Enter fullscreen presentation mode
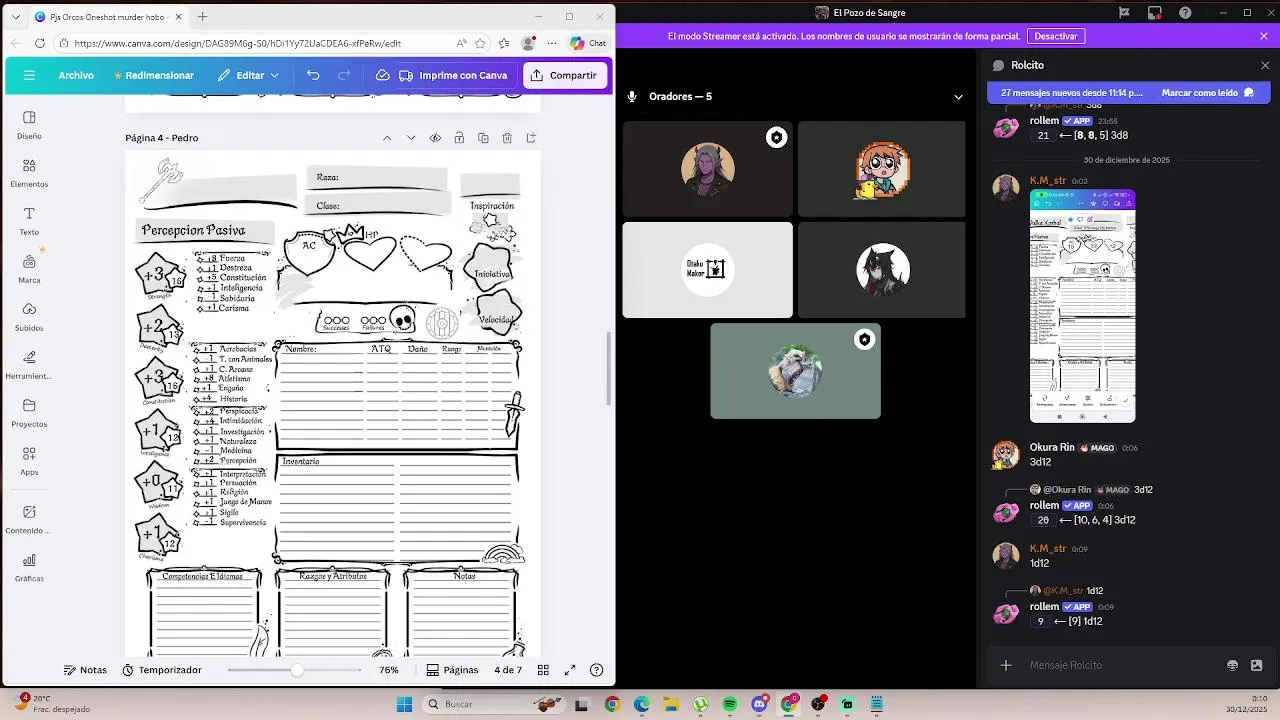This screenshot has width=1280, height=720. (570, 670)
